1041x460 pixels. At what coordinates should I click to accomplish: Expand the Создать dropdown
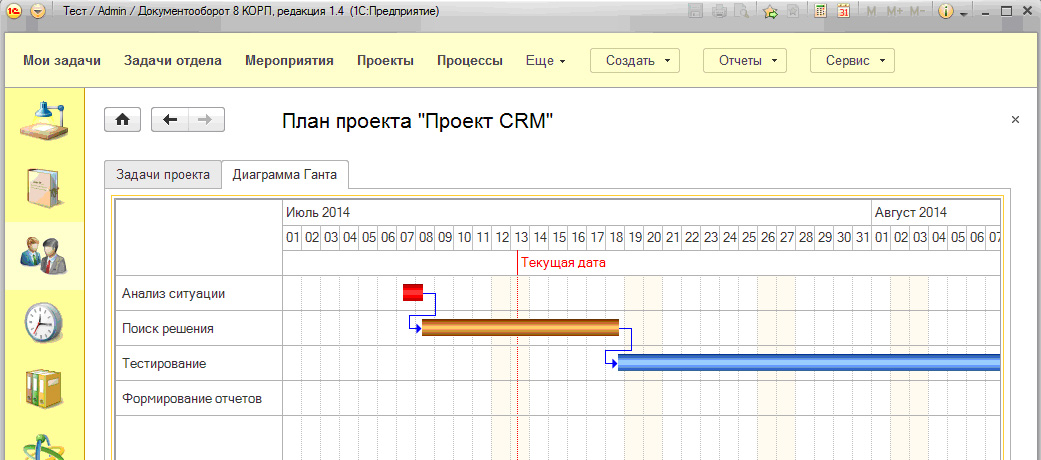pyautogui.click(x=635, y=61)
